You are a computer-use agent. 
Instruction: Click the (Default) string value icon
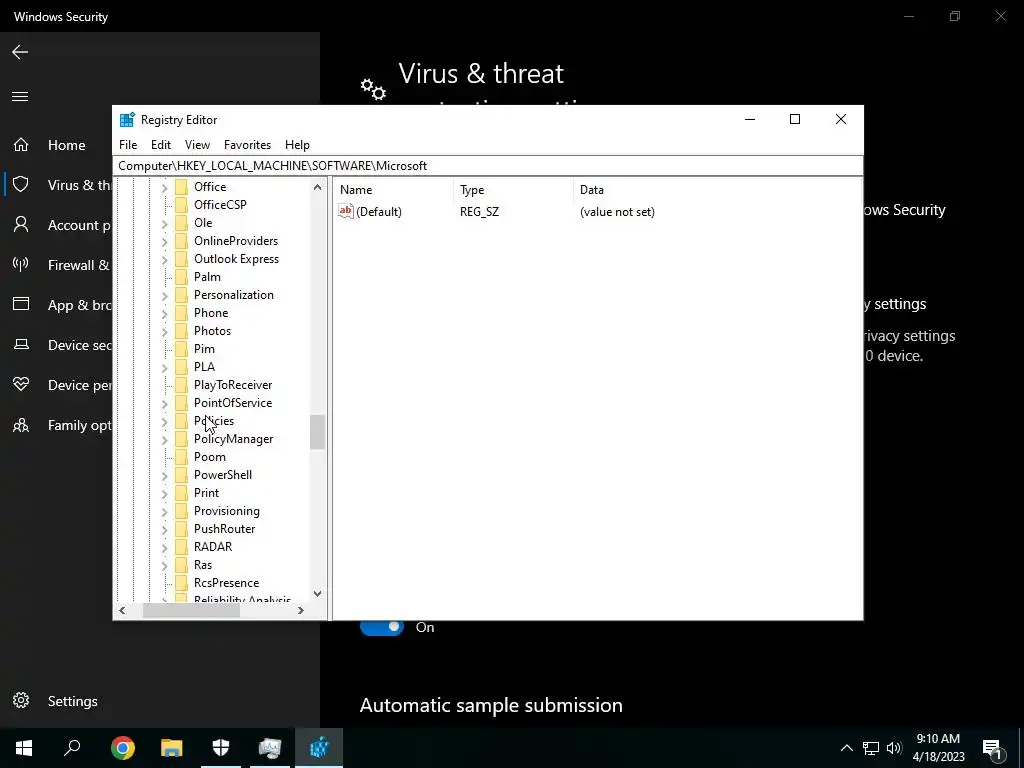pos(345,211)
